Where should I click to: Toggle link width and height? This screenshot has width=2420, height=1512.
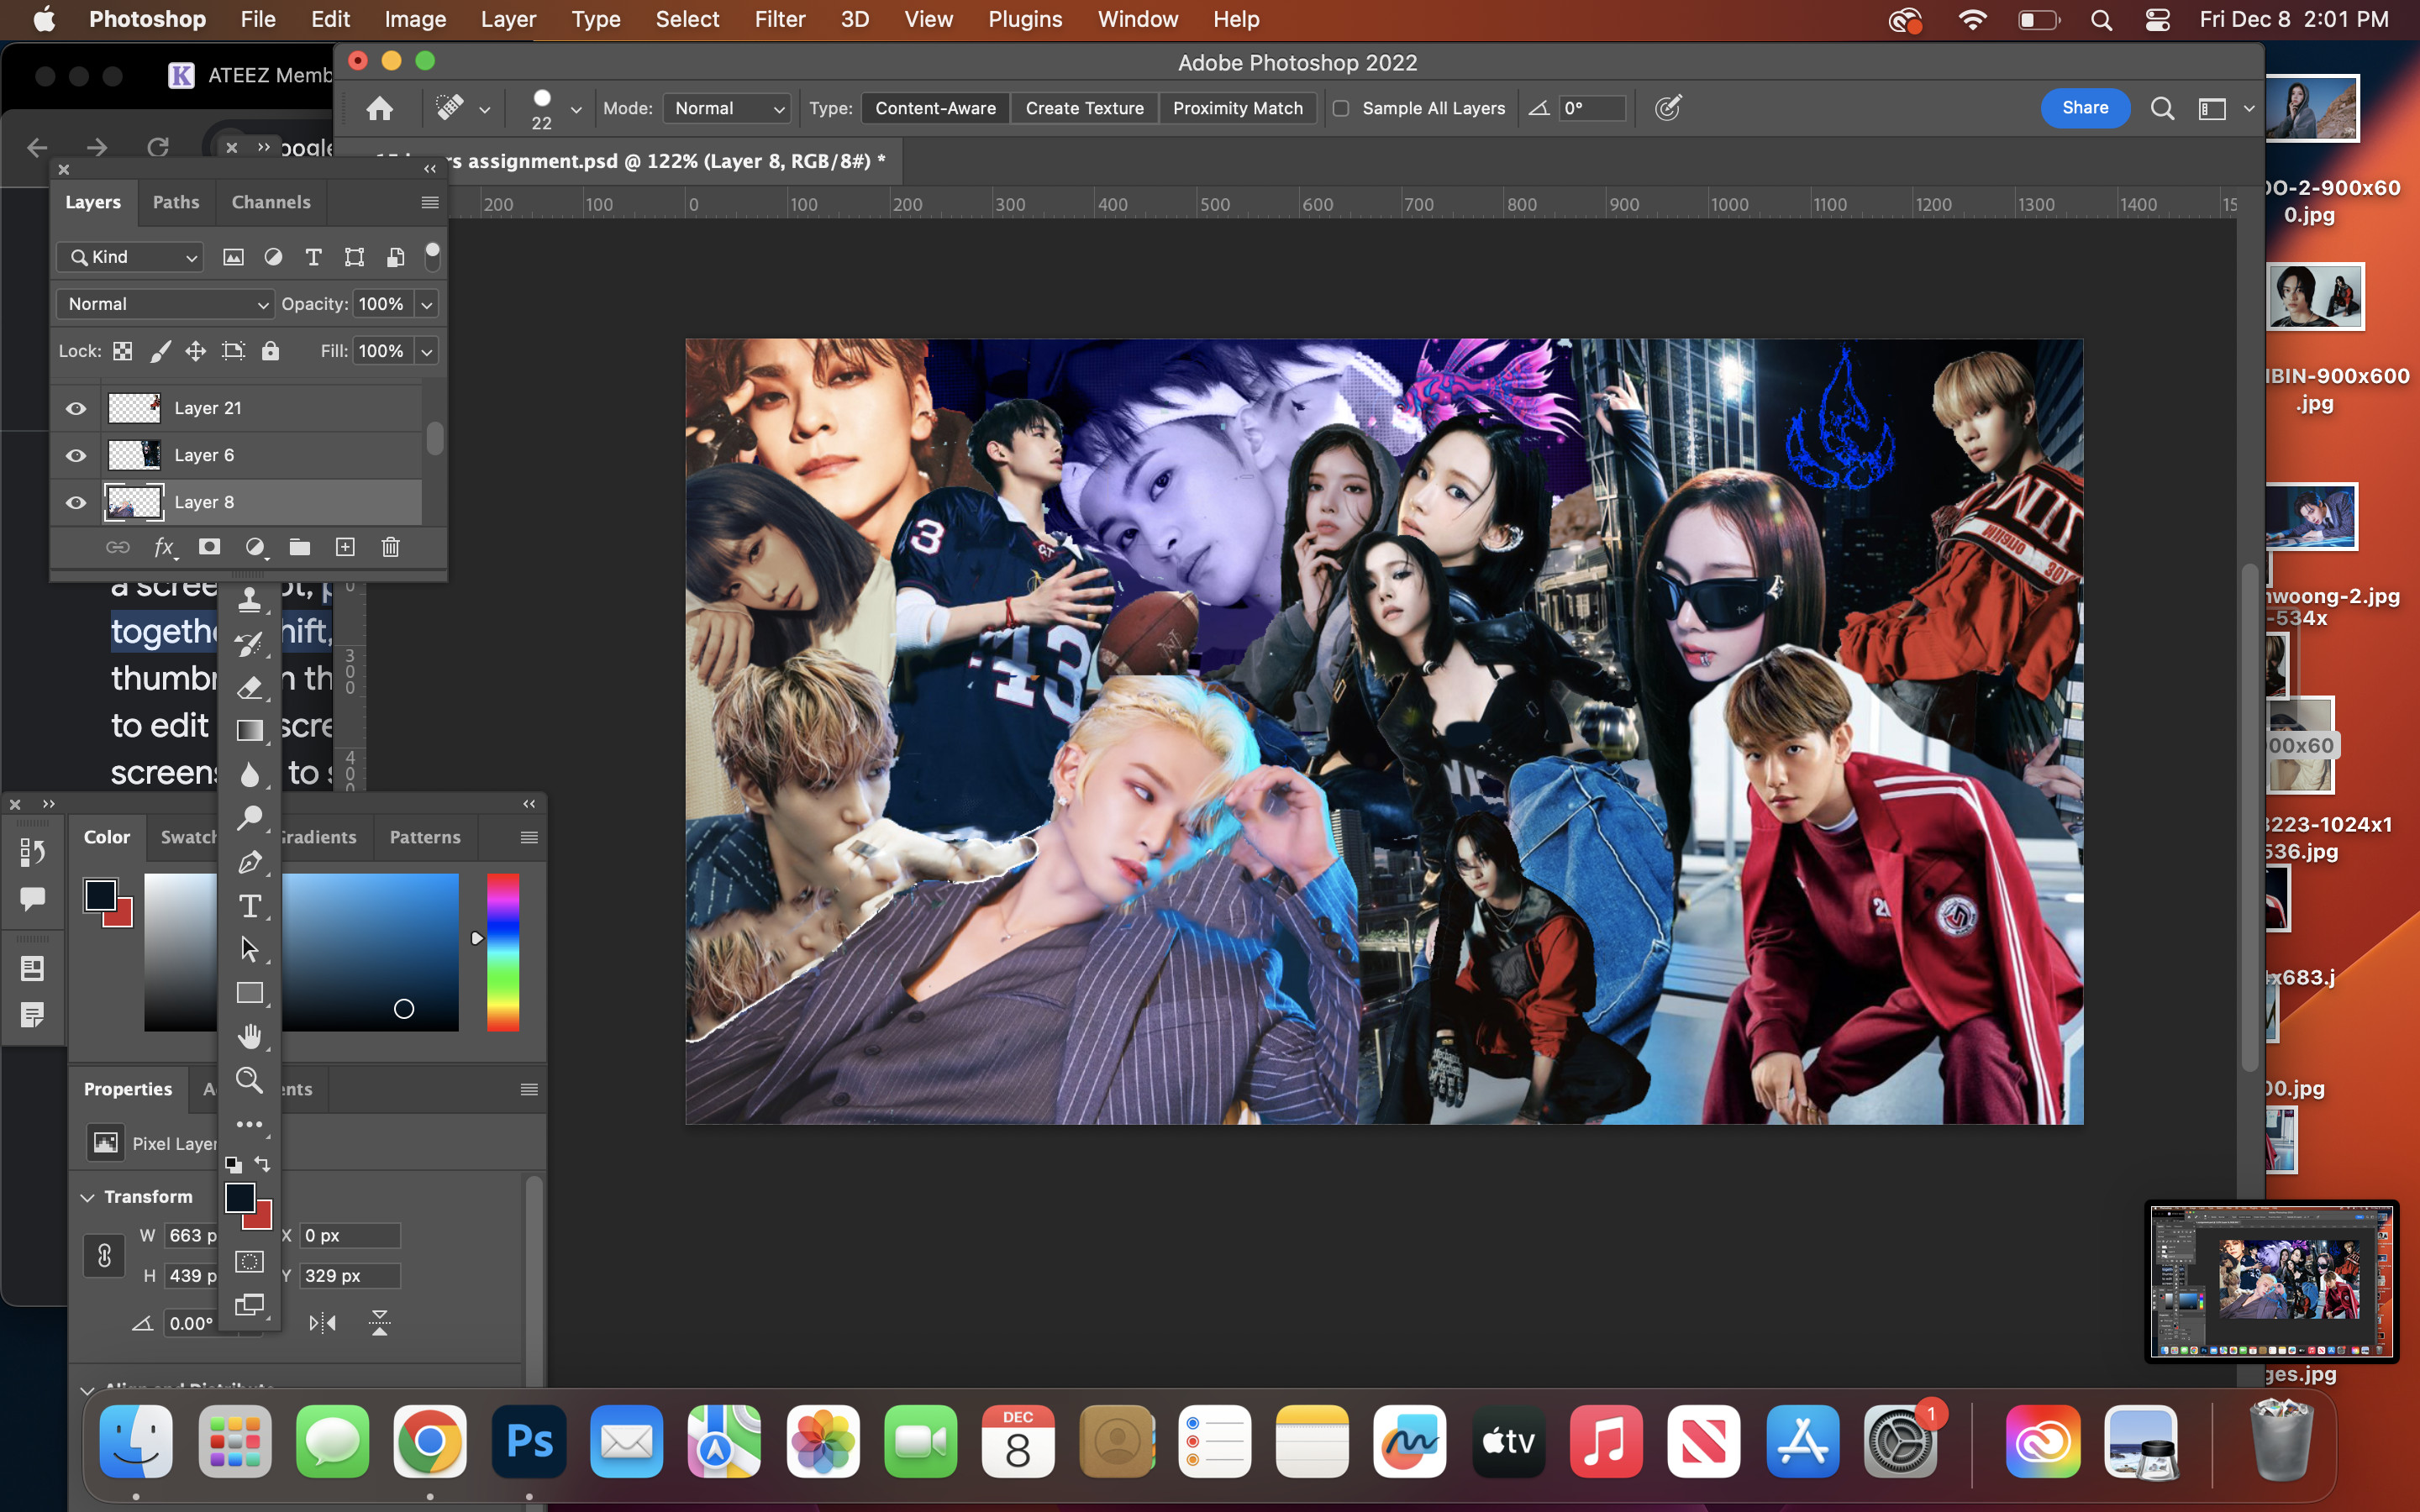(104, 1256)
